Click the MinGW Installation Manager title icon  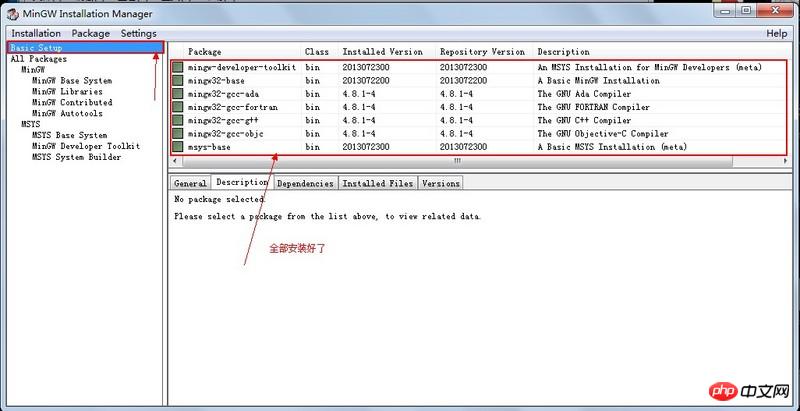13,14
